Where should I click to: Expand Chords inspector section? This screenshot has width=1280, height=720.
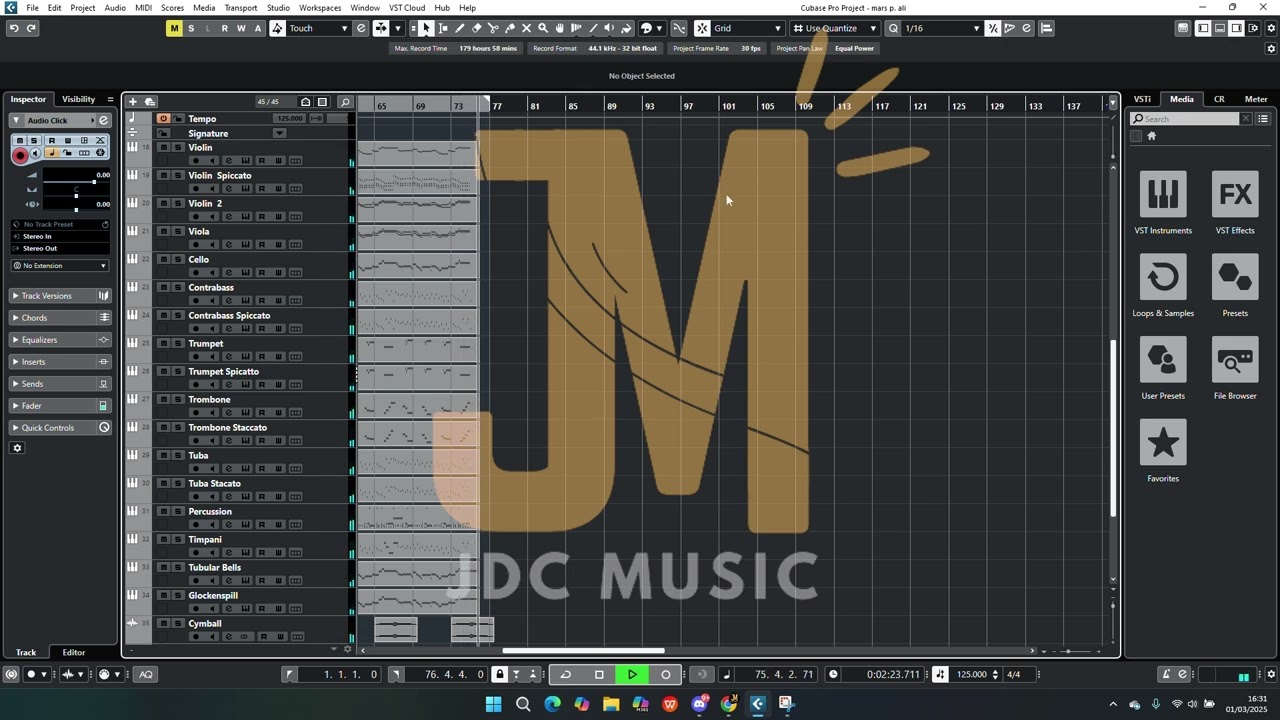[60, 318]
